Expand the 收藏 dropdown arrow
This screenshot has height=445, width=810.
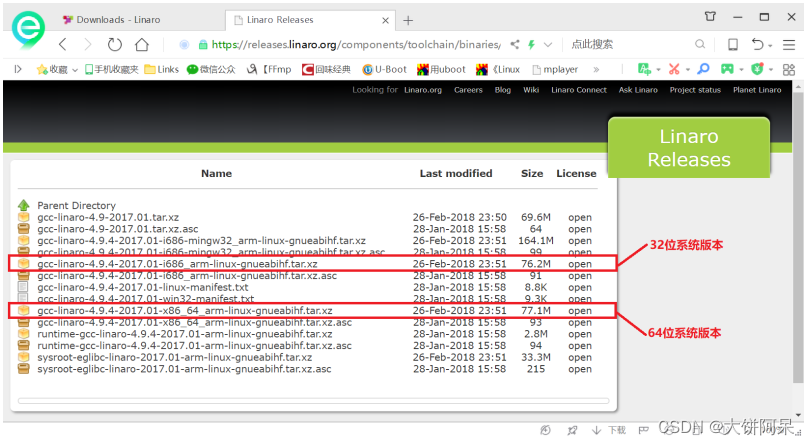(x=75, y=70)
